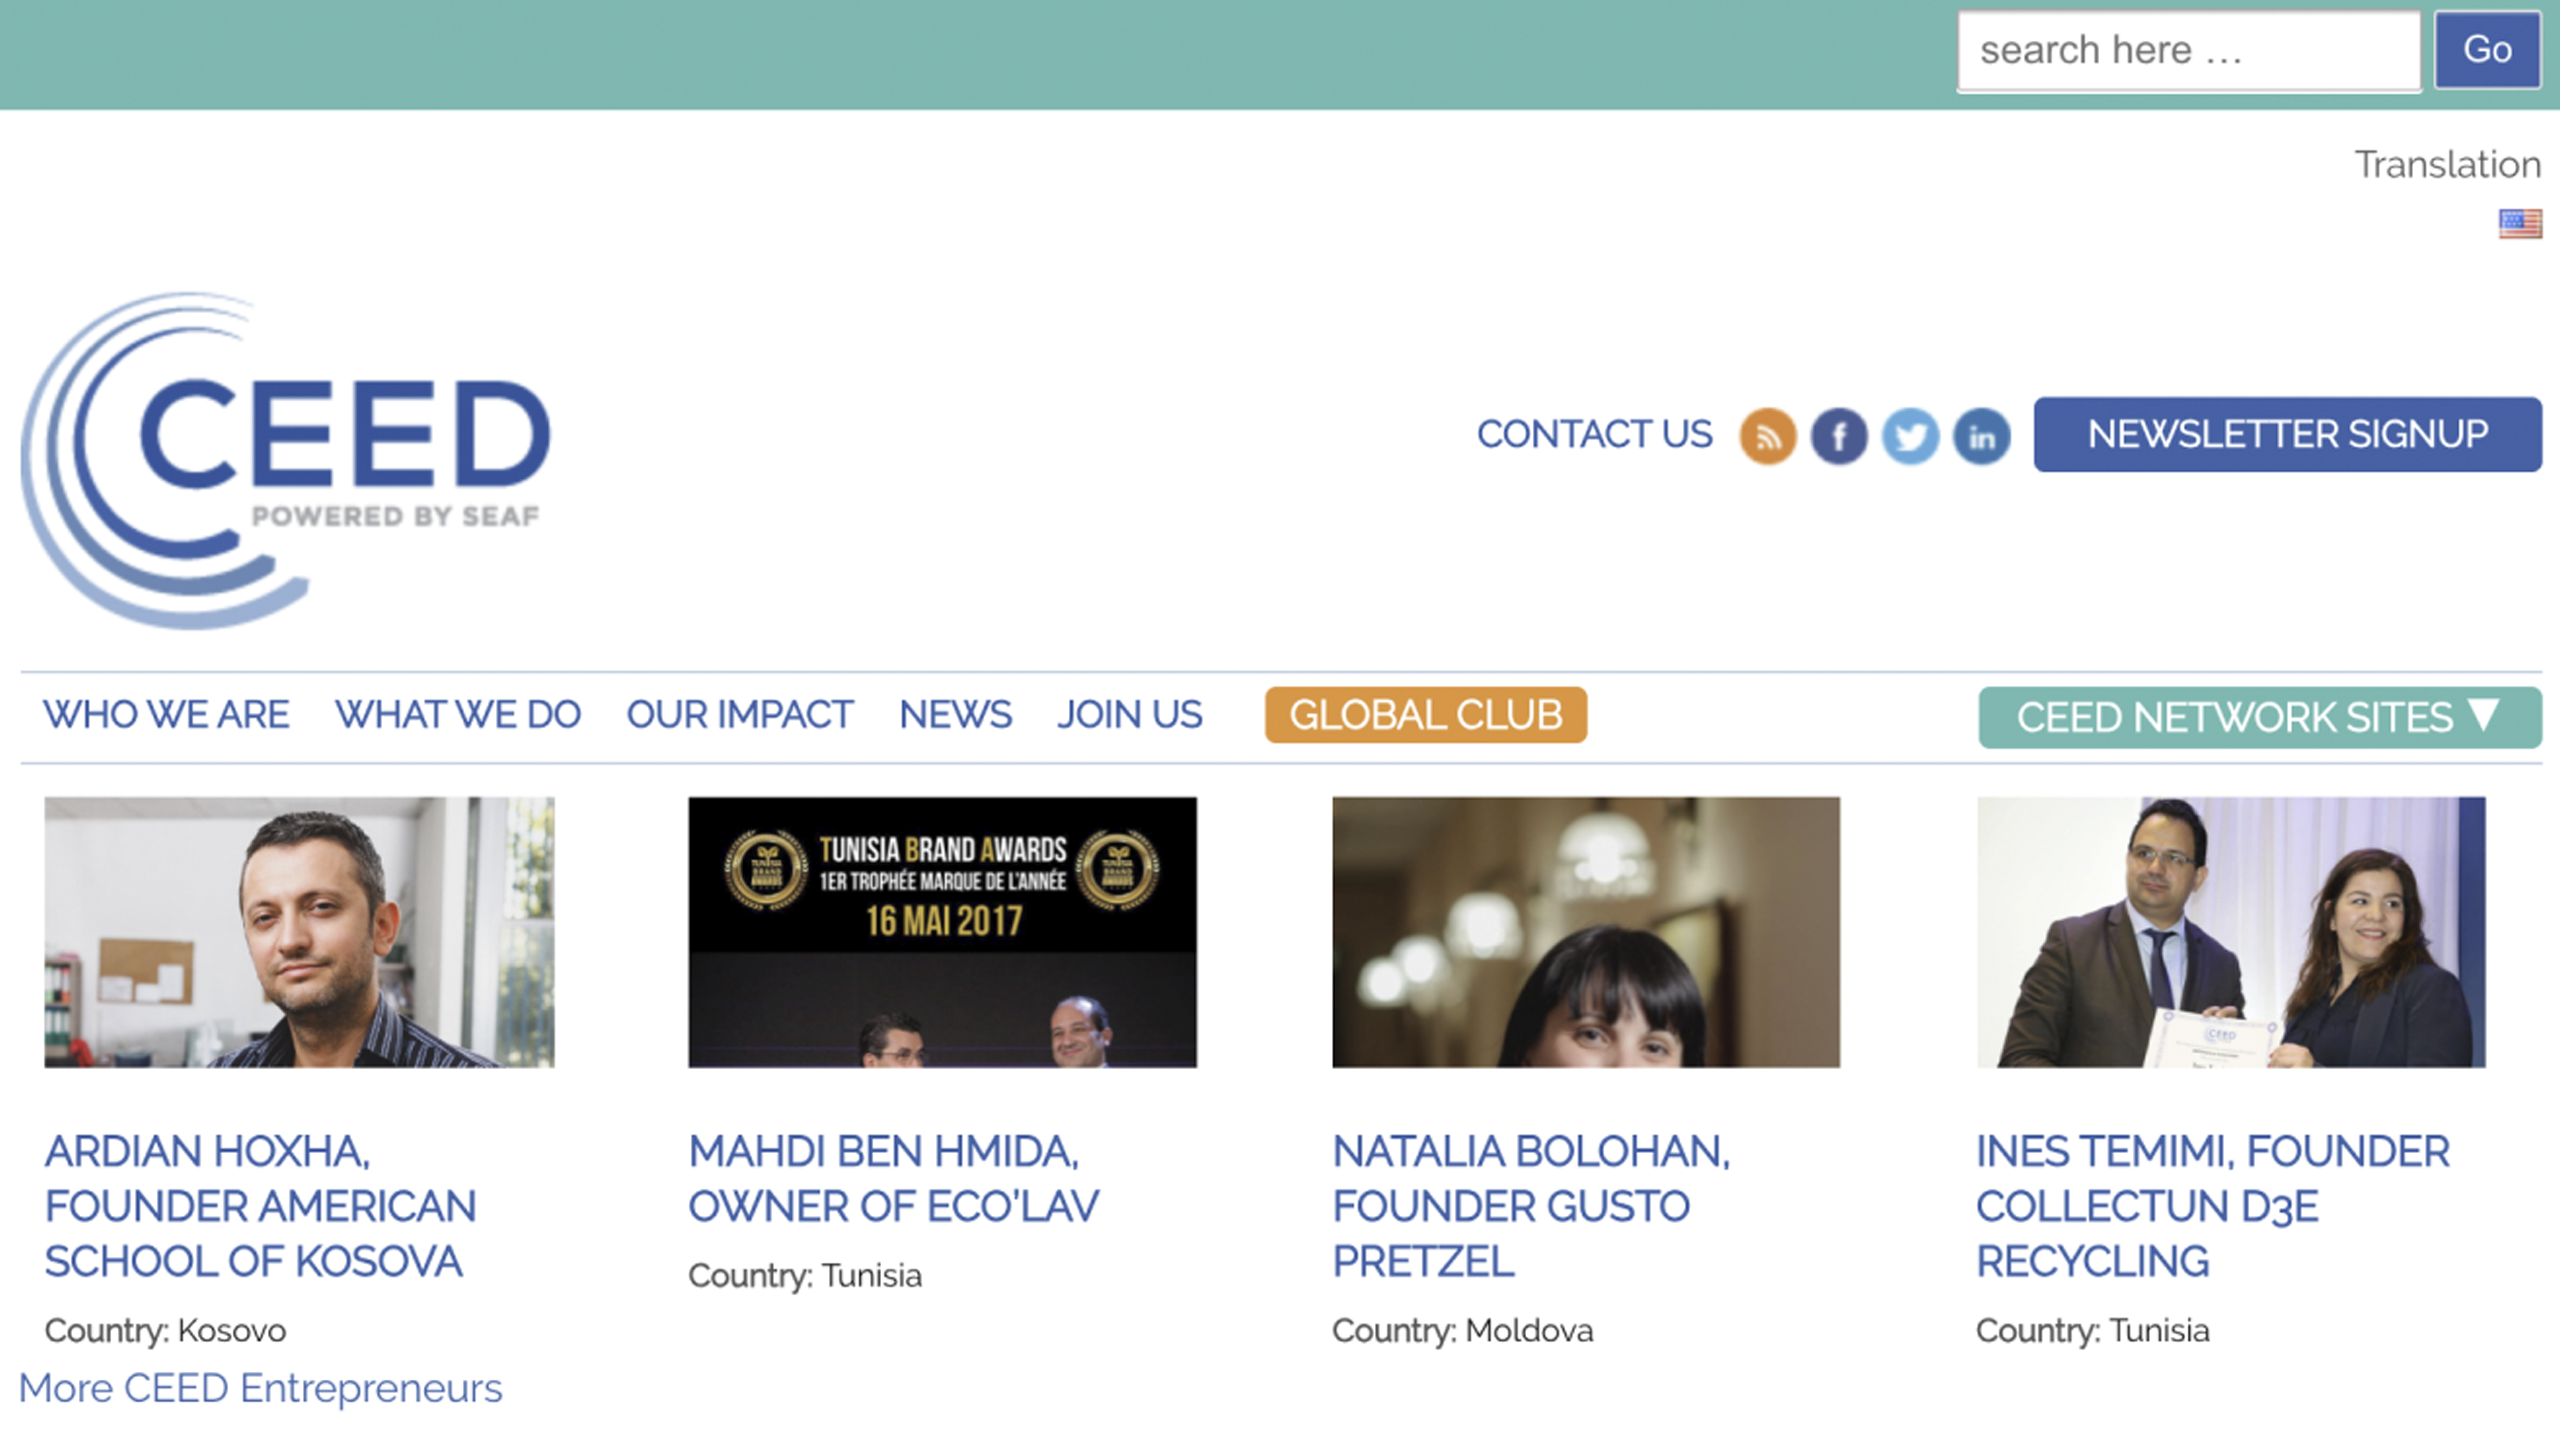Click the Country: Moldova text

(1462, 1331)
